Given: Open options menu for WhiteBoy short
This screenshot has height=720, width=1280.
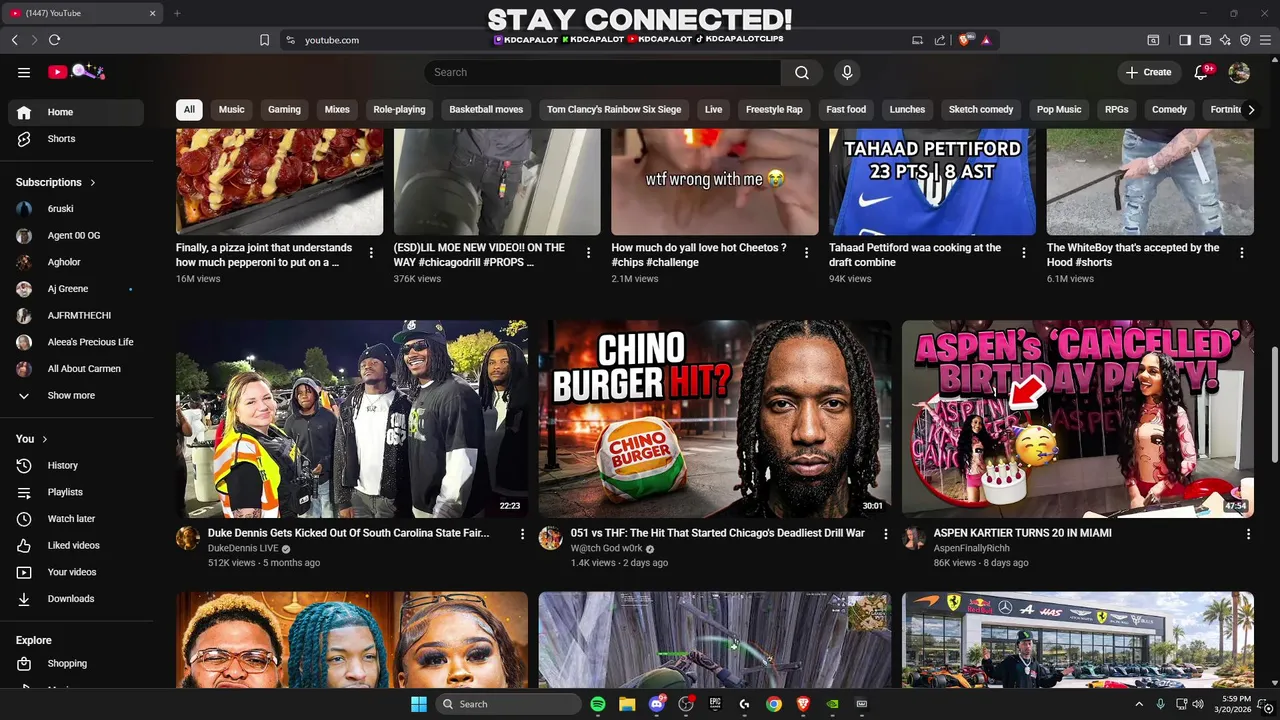Looking at the screenshot, I should 1242,253.
